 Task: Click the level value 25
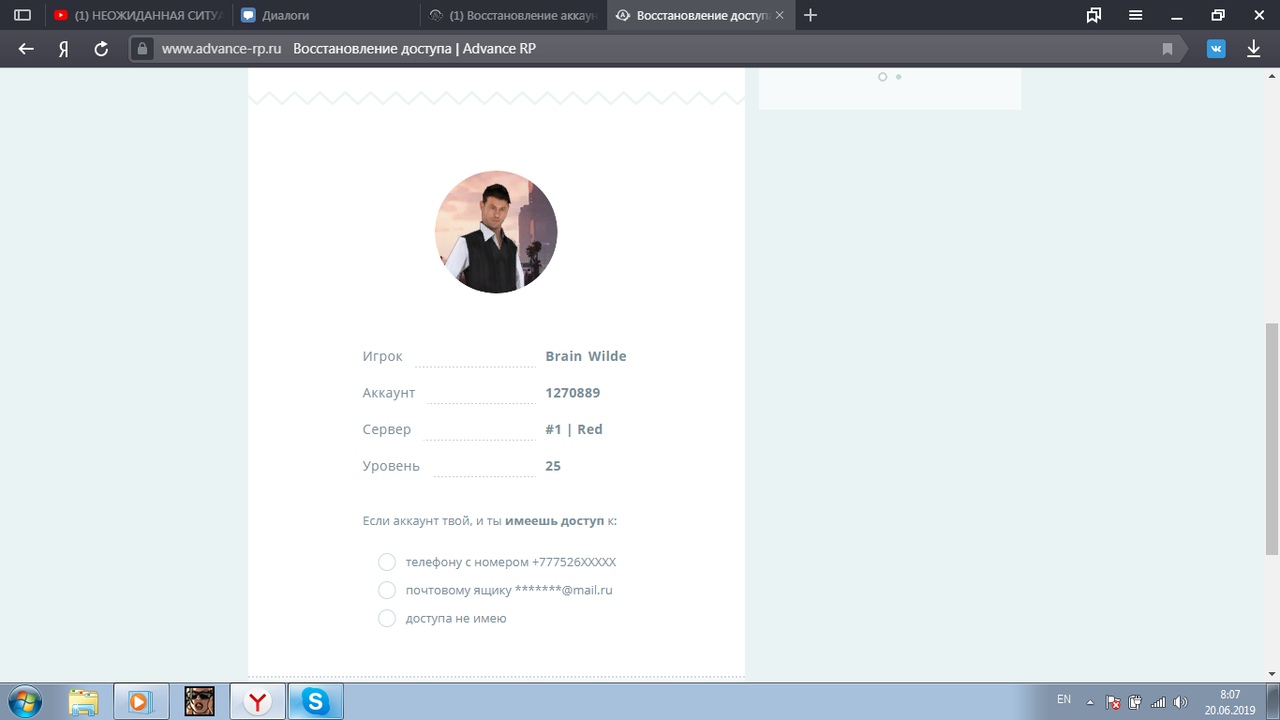tap(553, 466)
